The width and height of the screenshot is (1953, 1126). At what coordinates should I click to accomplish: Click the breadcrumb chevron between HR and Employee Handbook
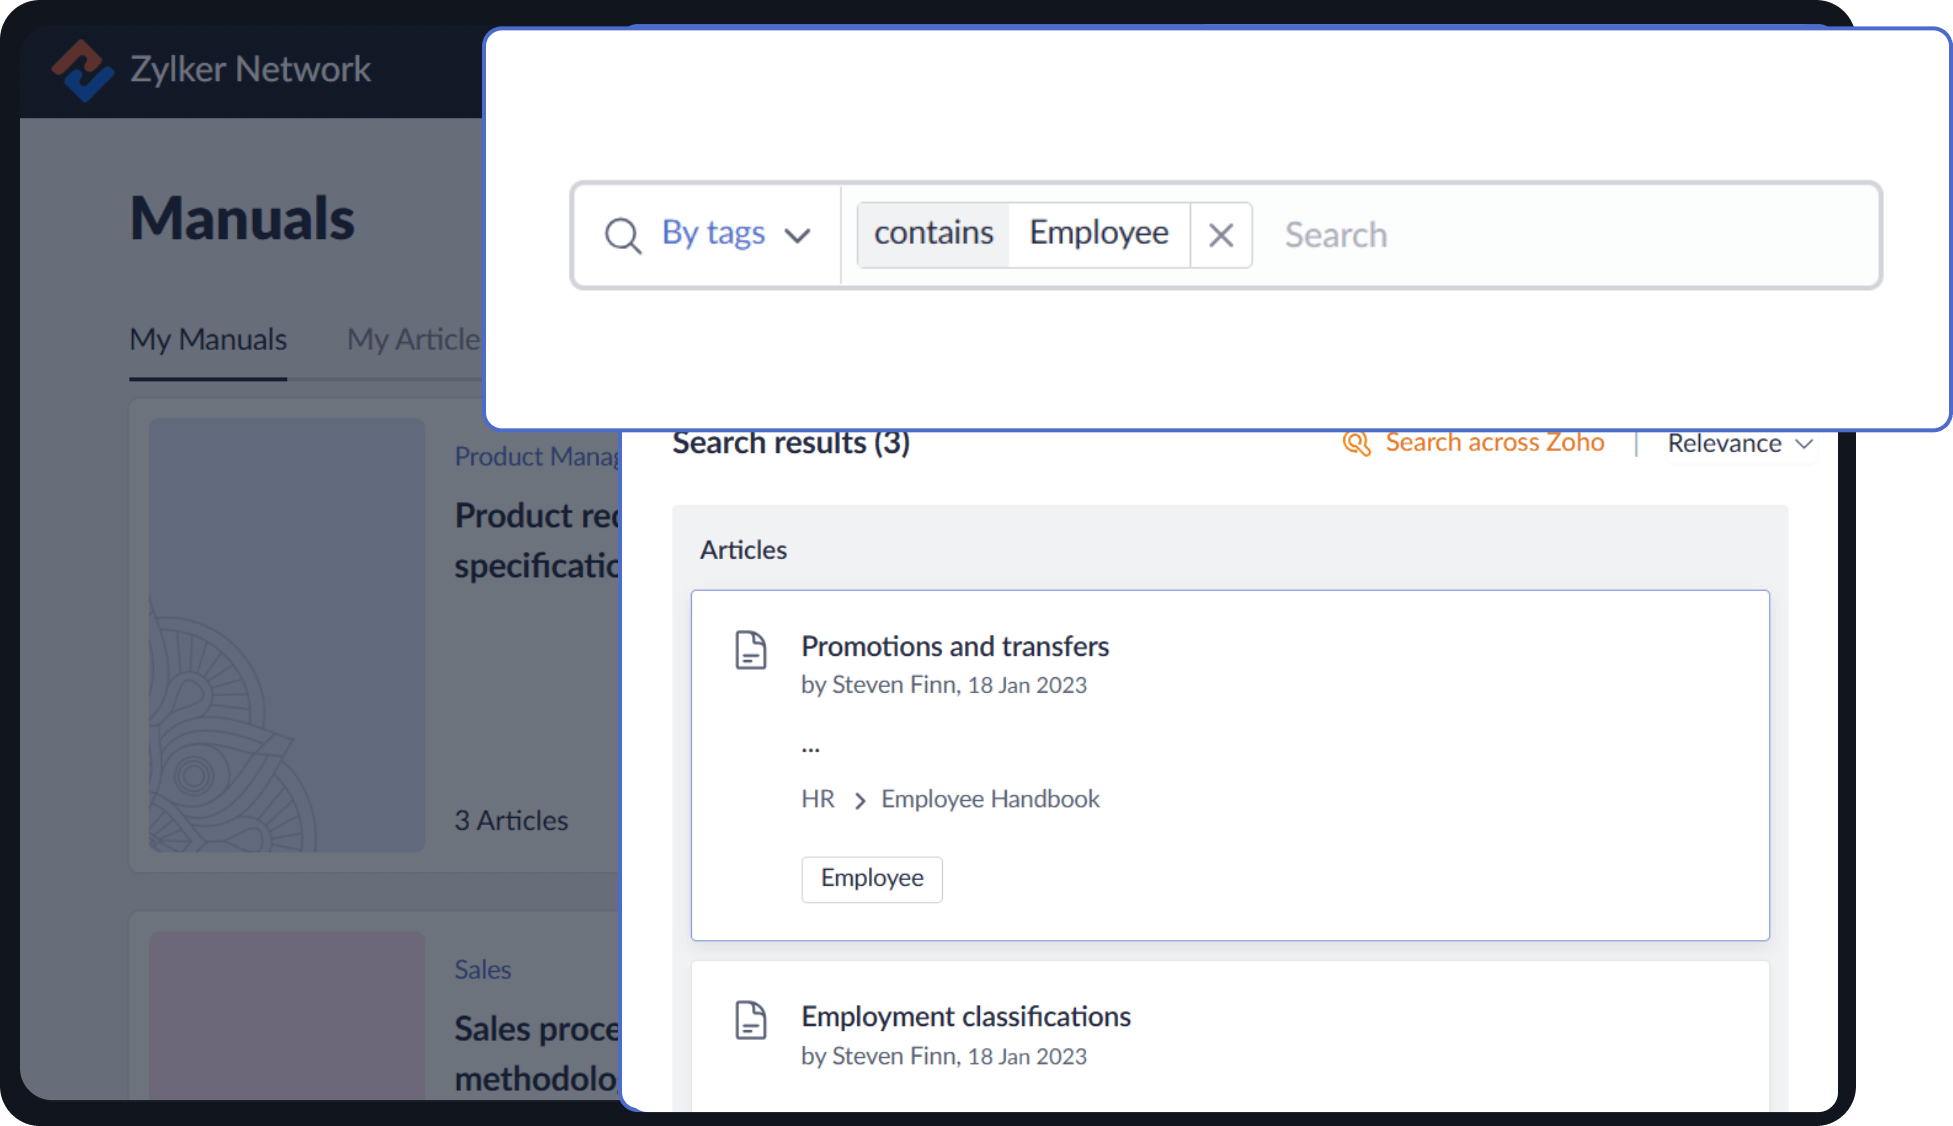(858, 800)
